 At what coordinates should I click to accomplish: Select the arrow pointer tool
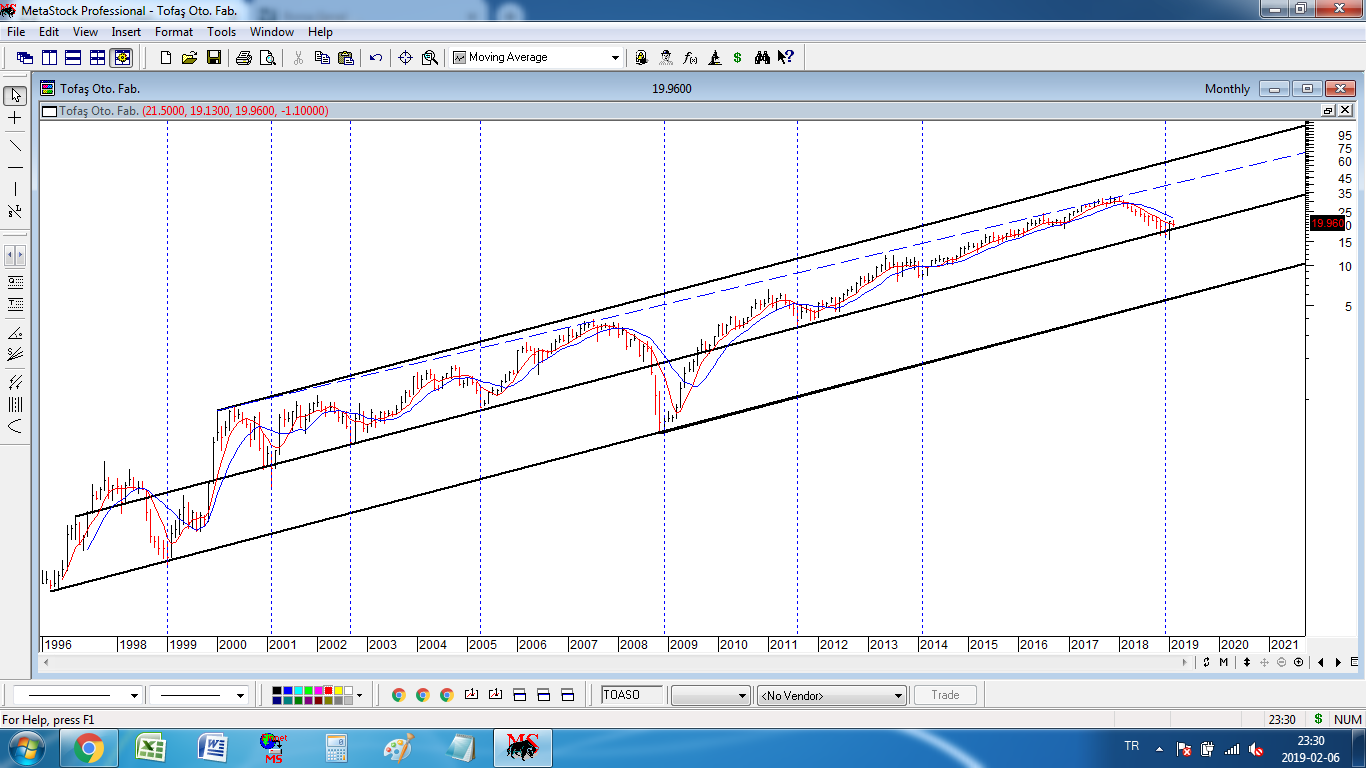[x=15, y=95]
